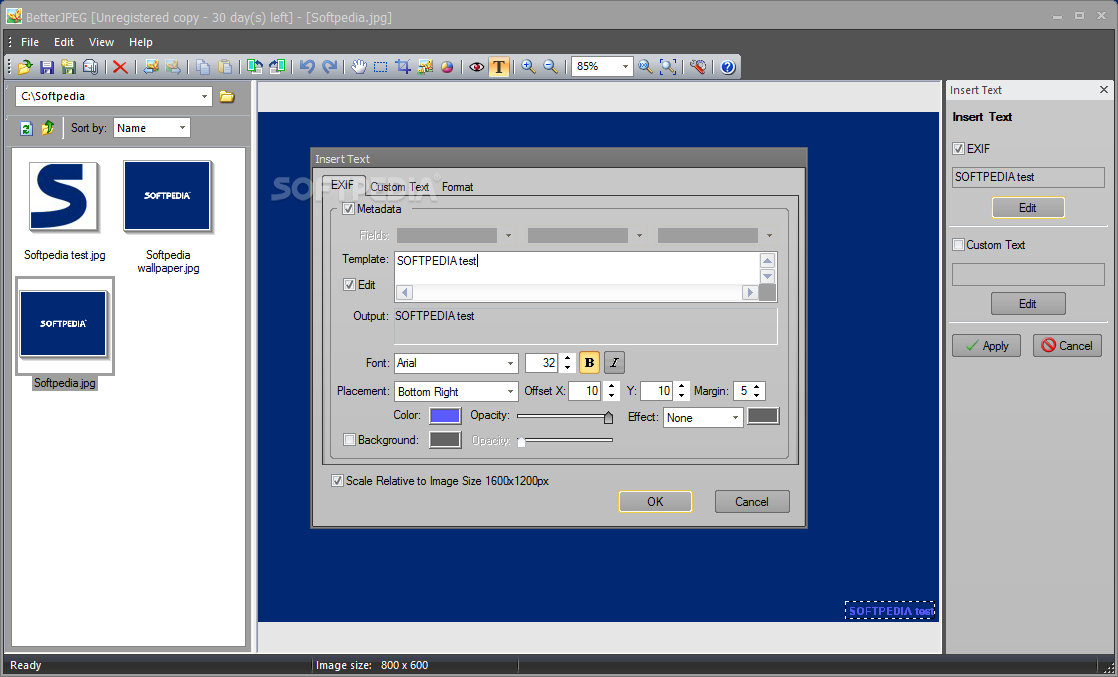The height and width of the screenshot is (677, 1118).
Task: Open the Arial font dropdown
Action: point(511,363)
